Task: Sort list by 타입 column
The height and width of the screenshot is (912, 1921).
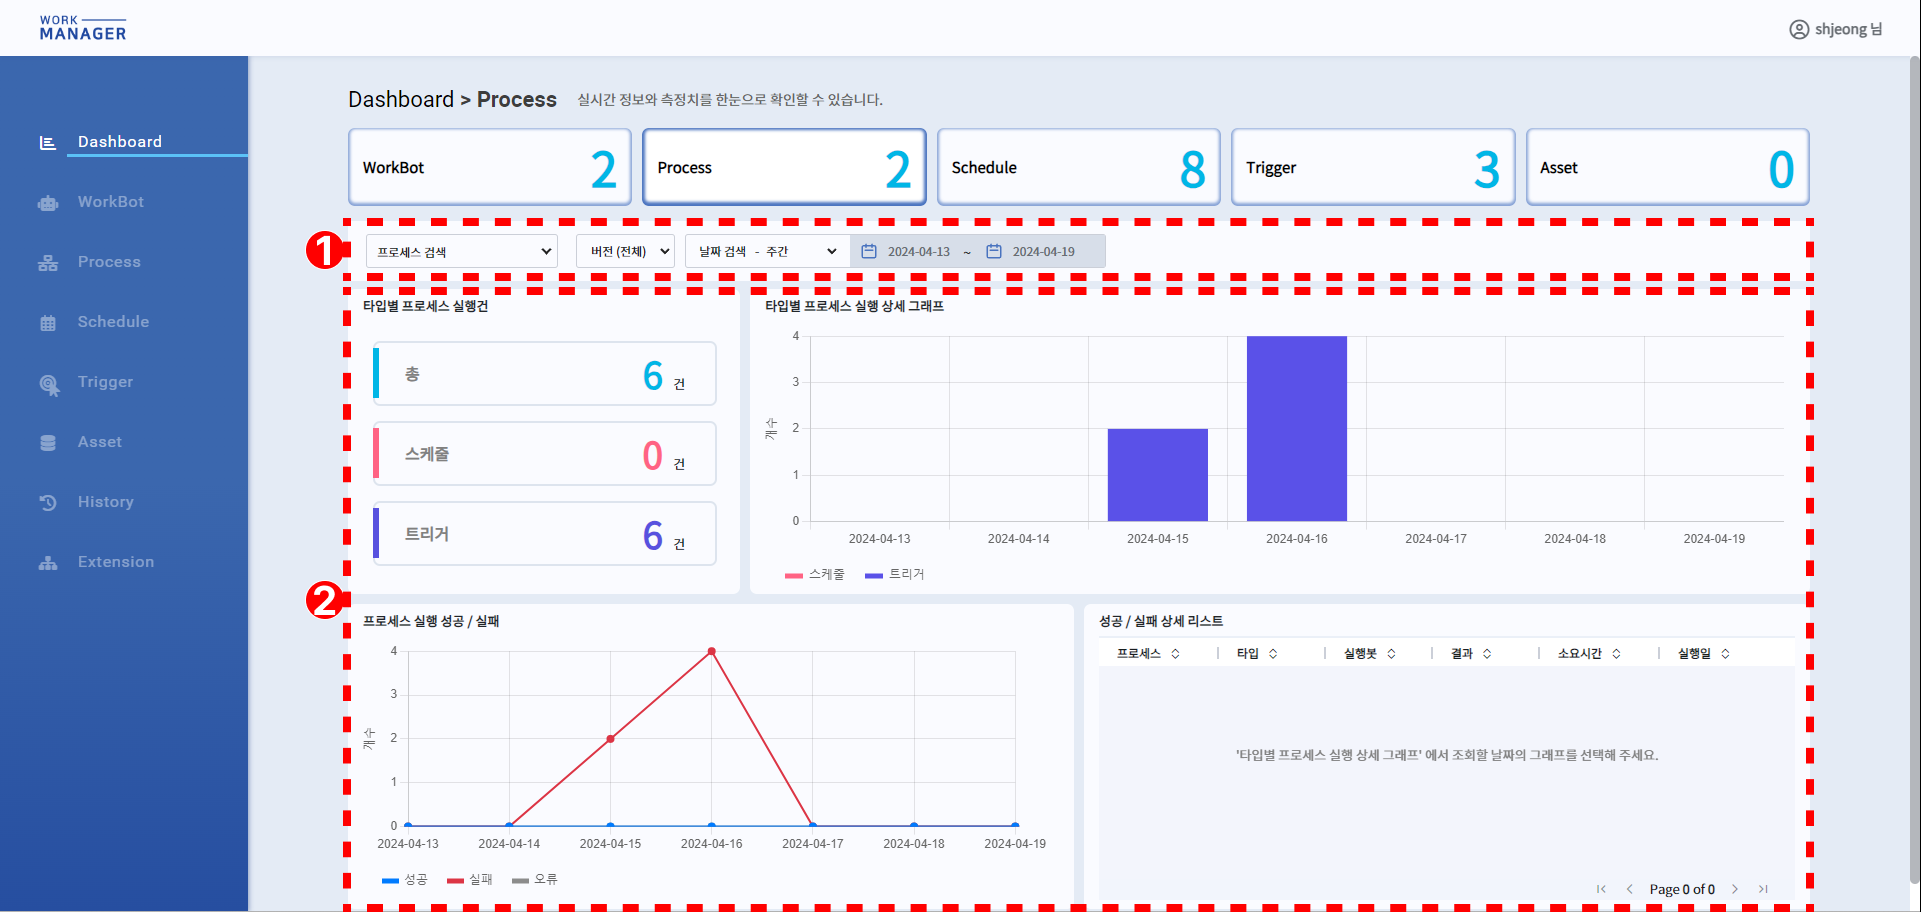Action: (x=1273, y=654)
